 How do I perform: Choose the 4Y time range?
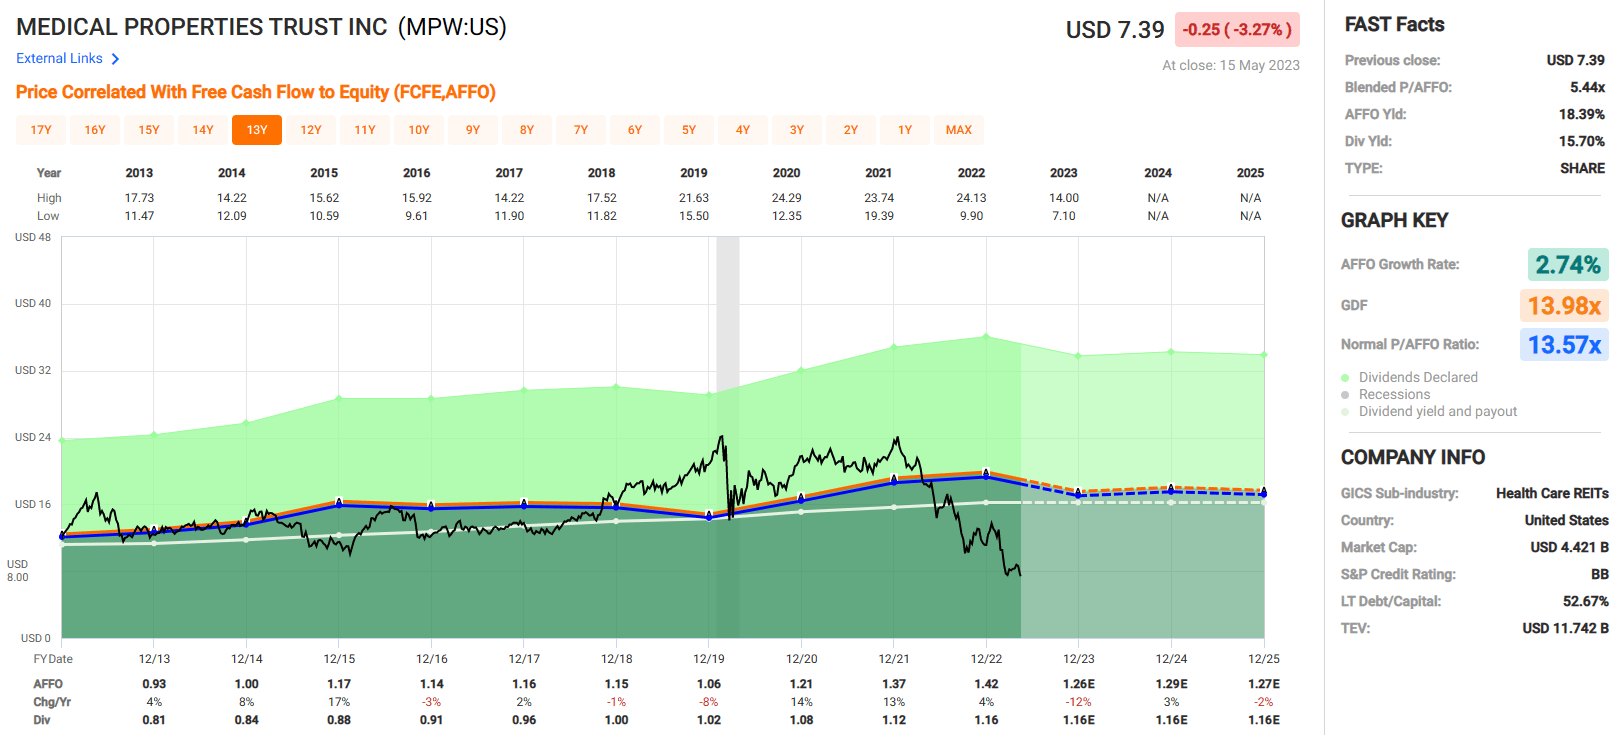tap(743, 130)
